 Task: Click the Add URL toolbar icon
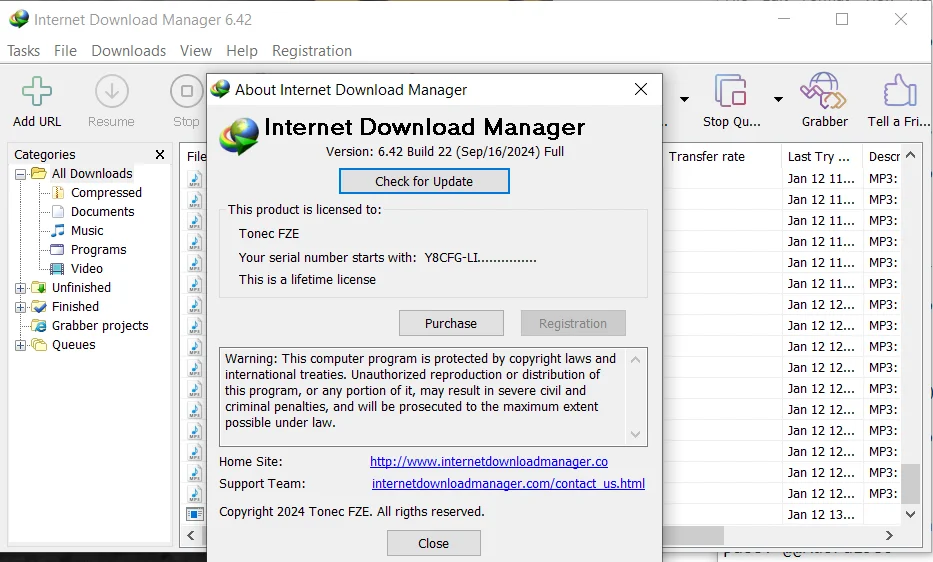[37, 92]
